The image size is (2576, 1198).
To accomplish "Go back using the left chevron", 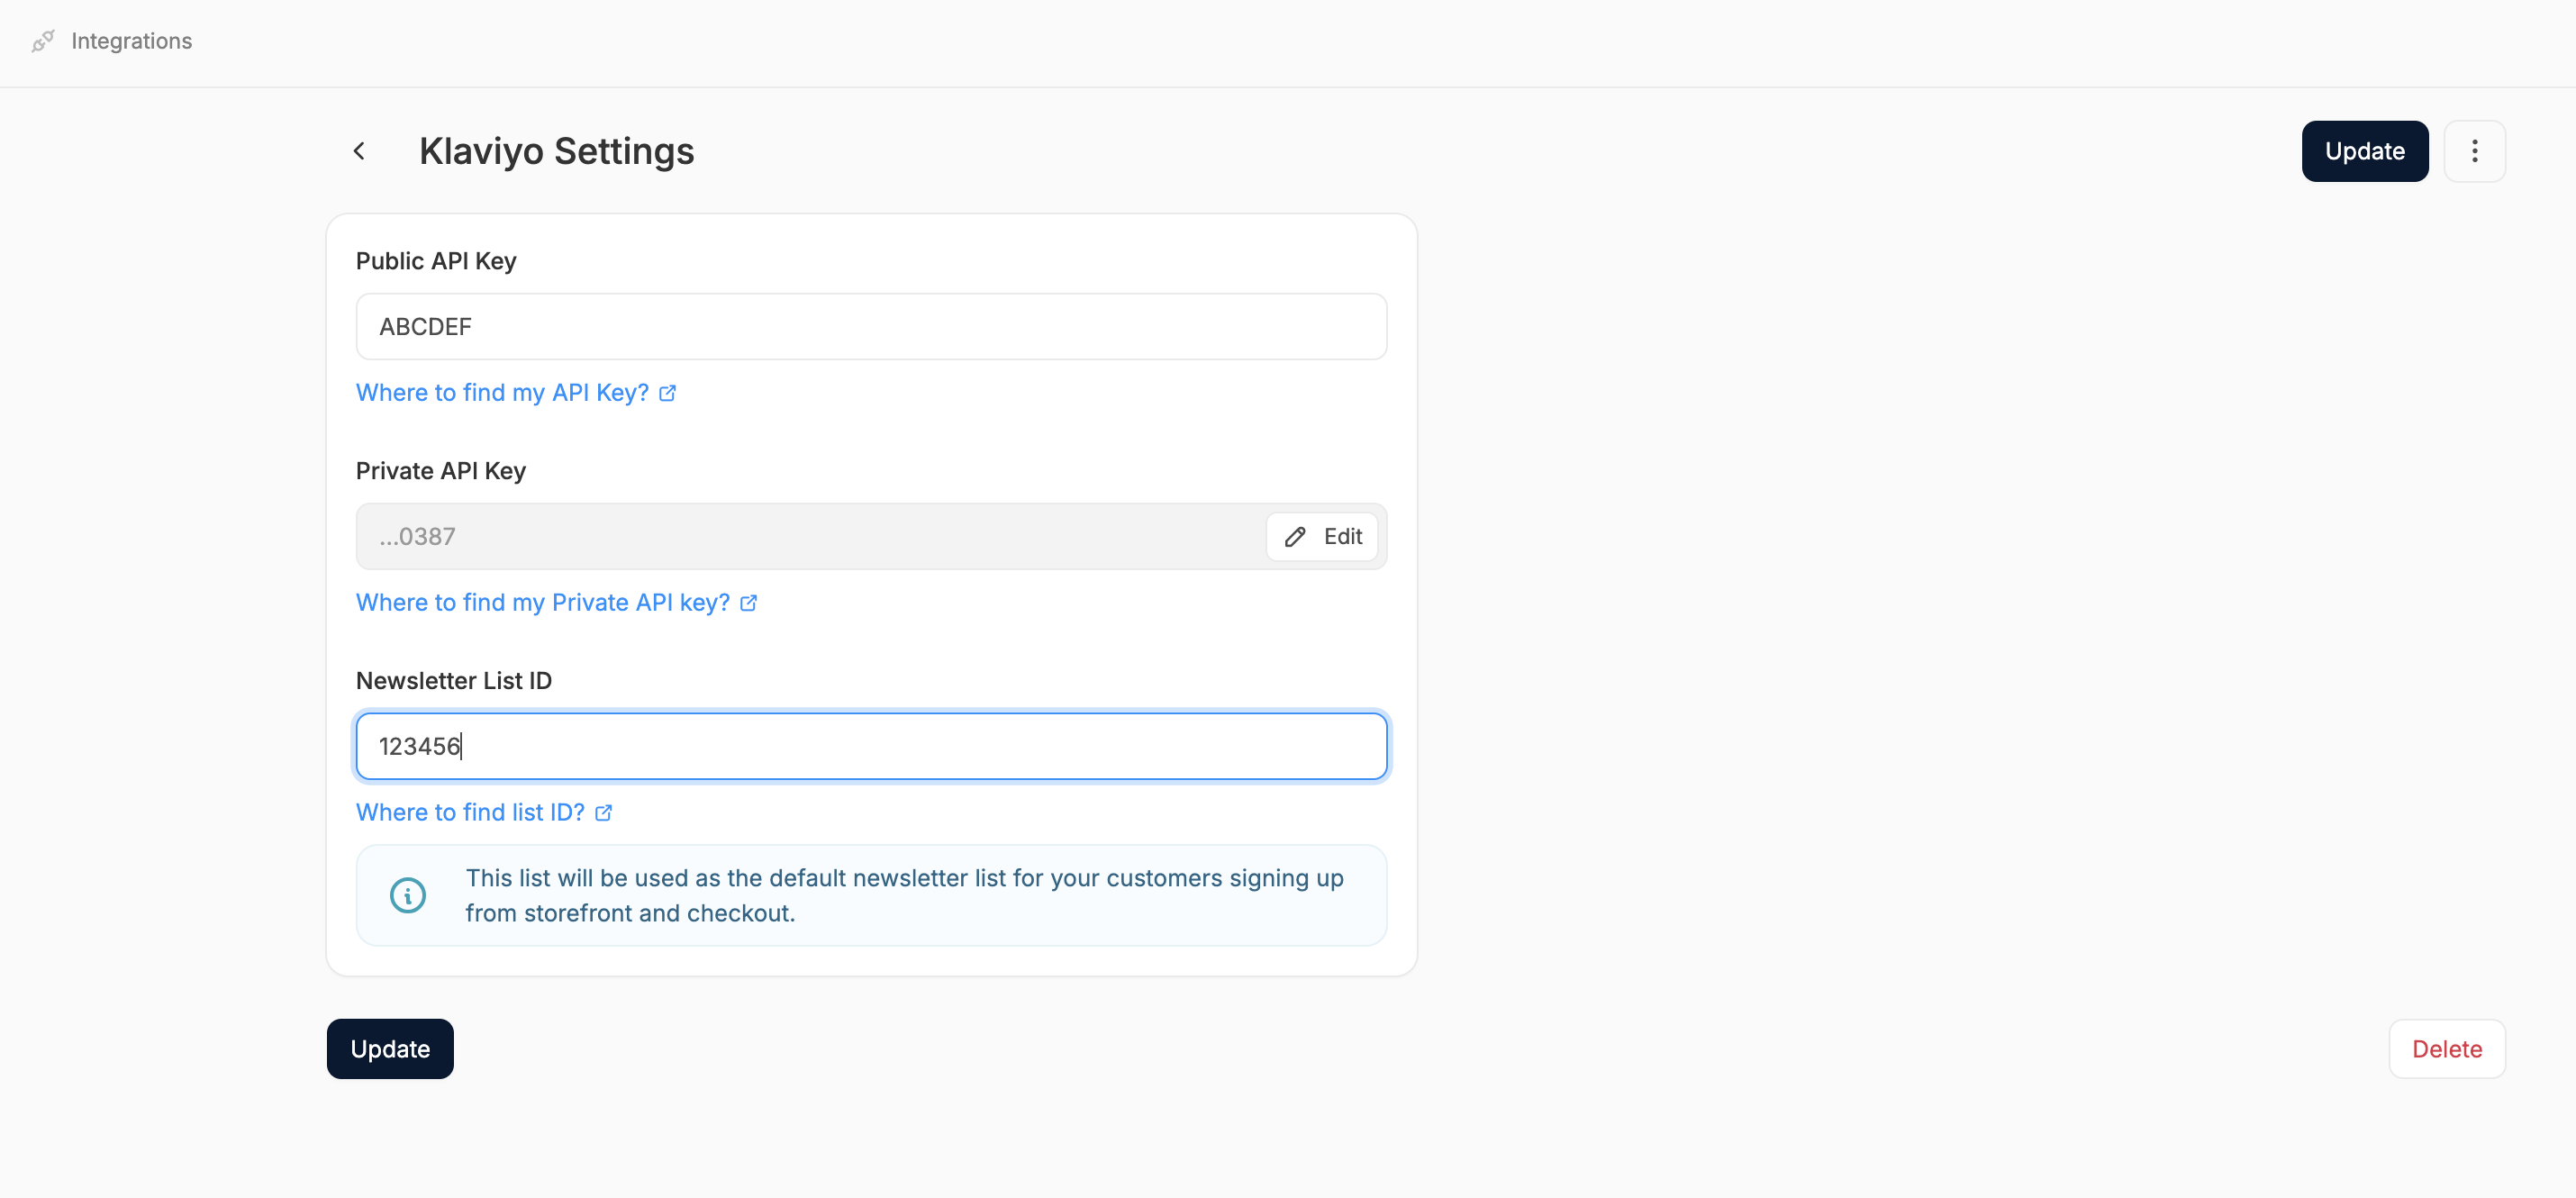I will pos(359,151).
